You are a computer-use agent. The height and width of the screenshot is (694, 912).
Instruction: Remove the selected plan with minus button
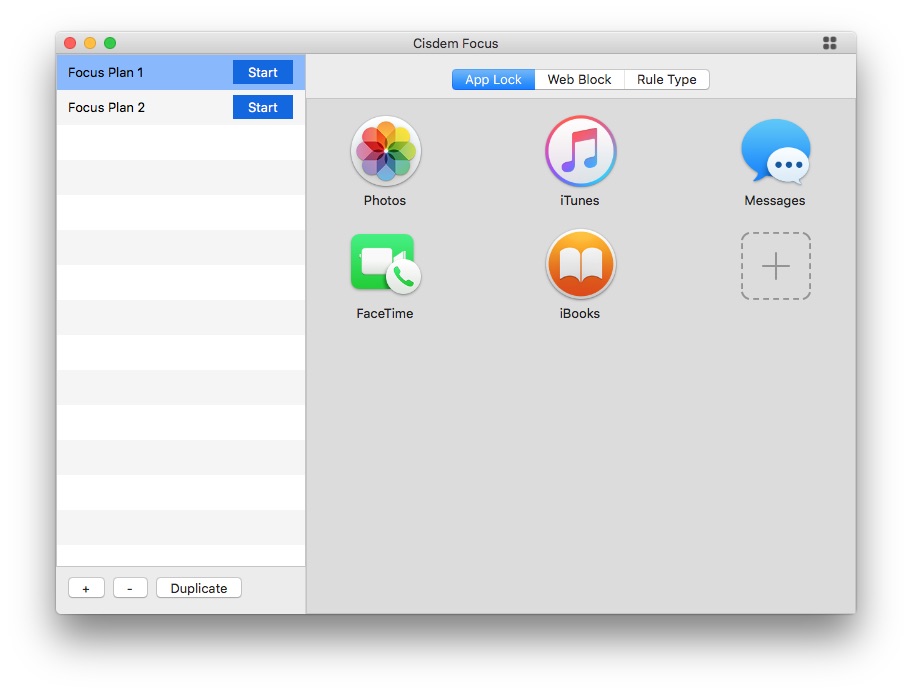click(x=130, y=588)
